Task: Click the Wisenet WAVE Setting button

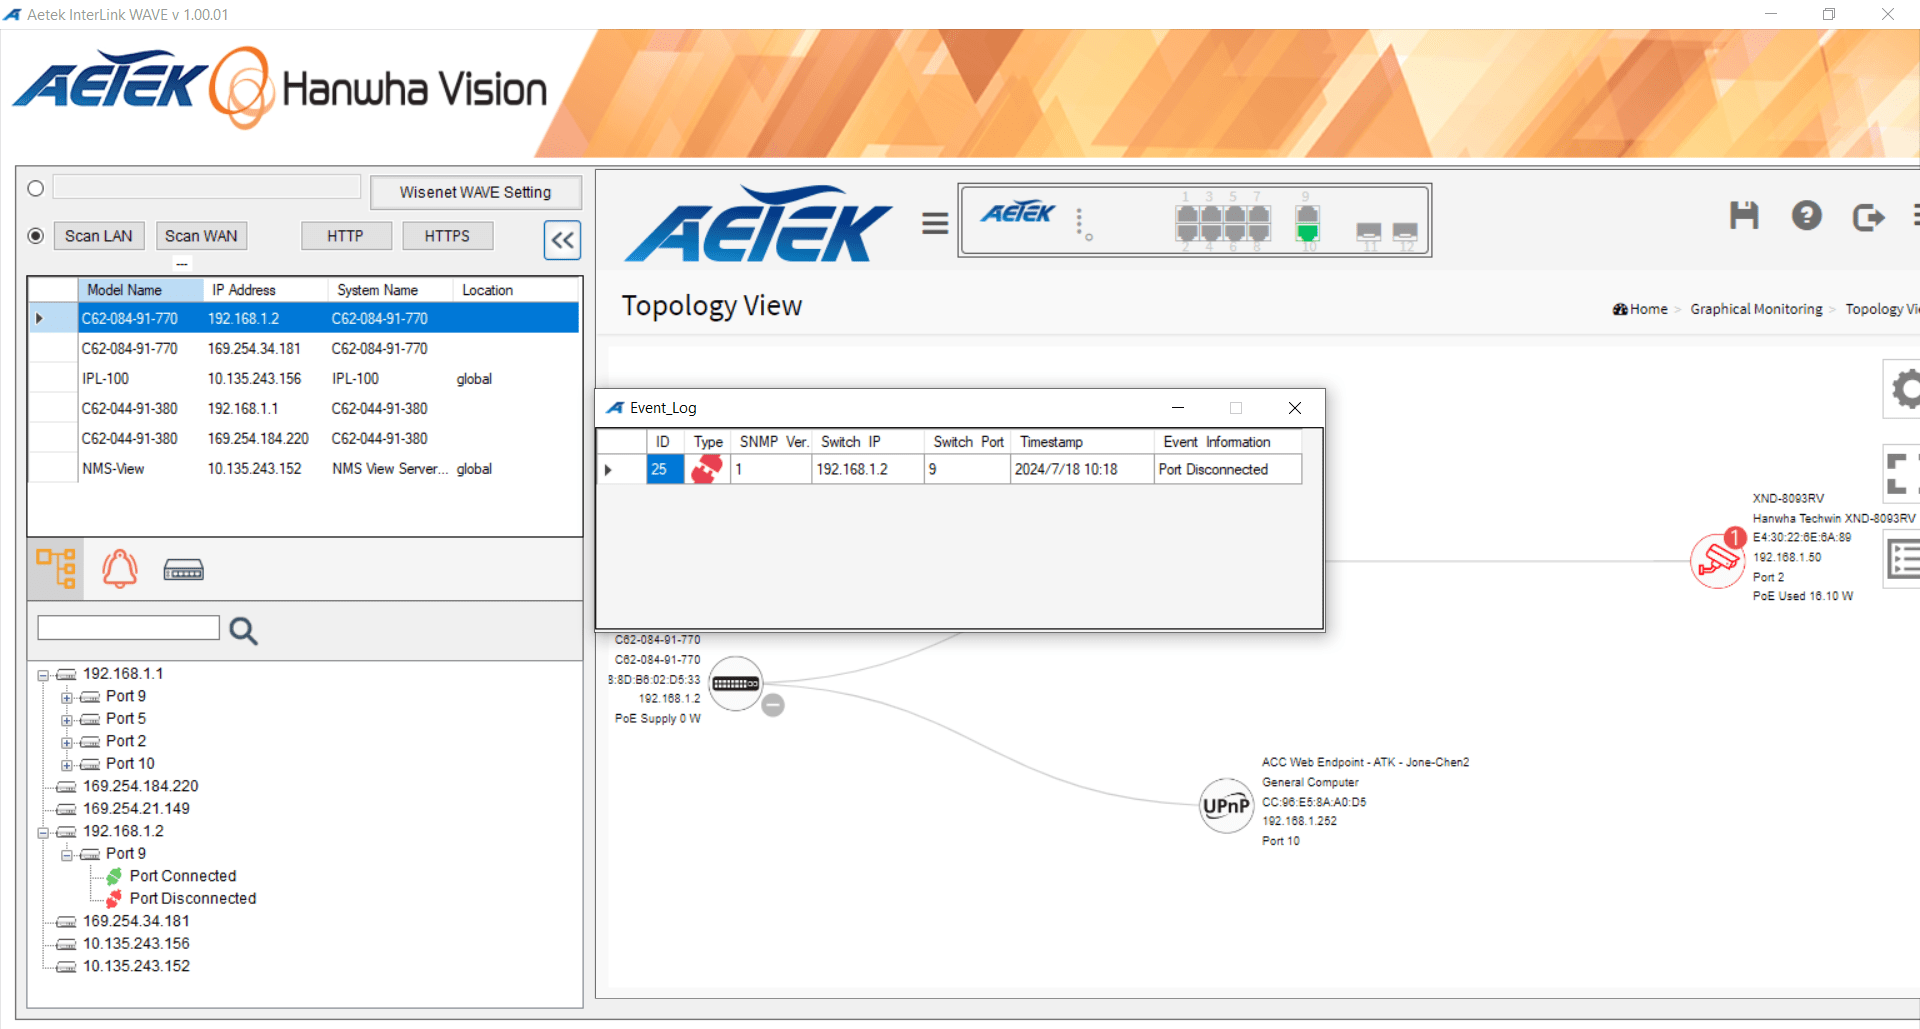Action: 475,192
